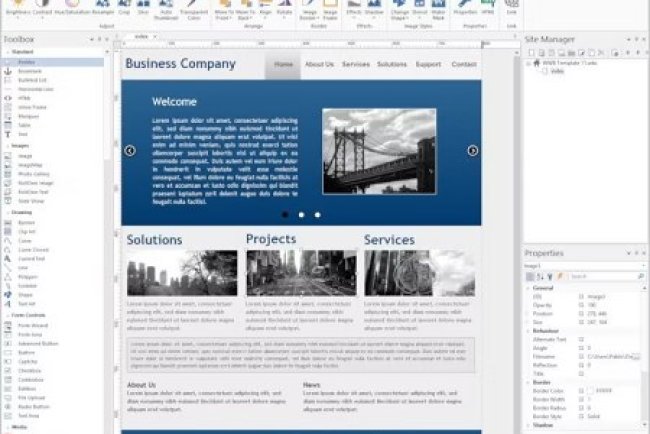The width and height of the screenshot is (650, 434).
Task: Collapse the Drawing toolbox group
Action: point(7,212)
